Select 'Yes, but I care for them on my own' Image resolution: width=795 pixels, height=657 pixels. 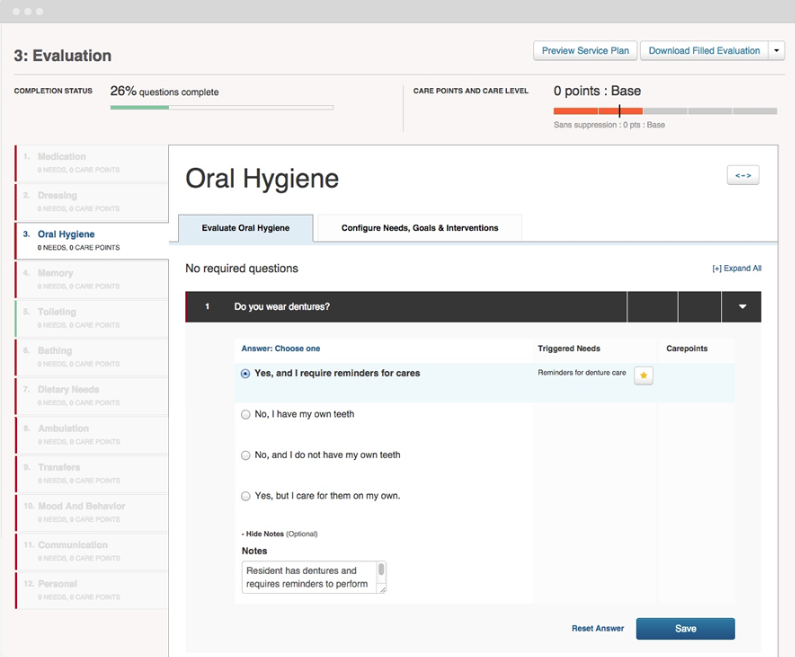[245, 496]
